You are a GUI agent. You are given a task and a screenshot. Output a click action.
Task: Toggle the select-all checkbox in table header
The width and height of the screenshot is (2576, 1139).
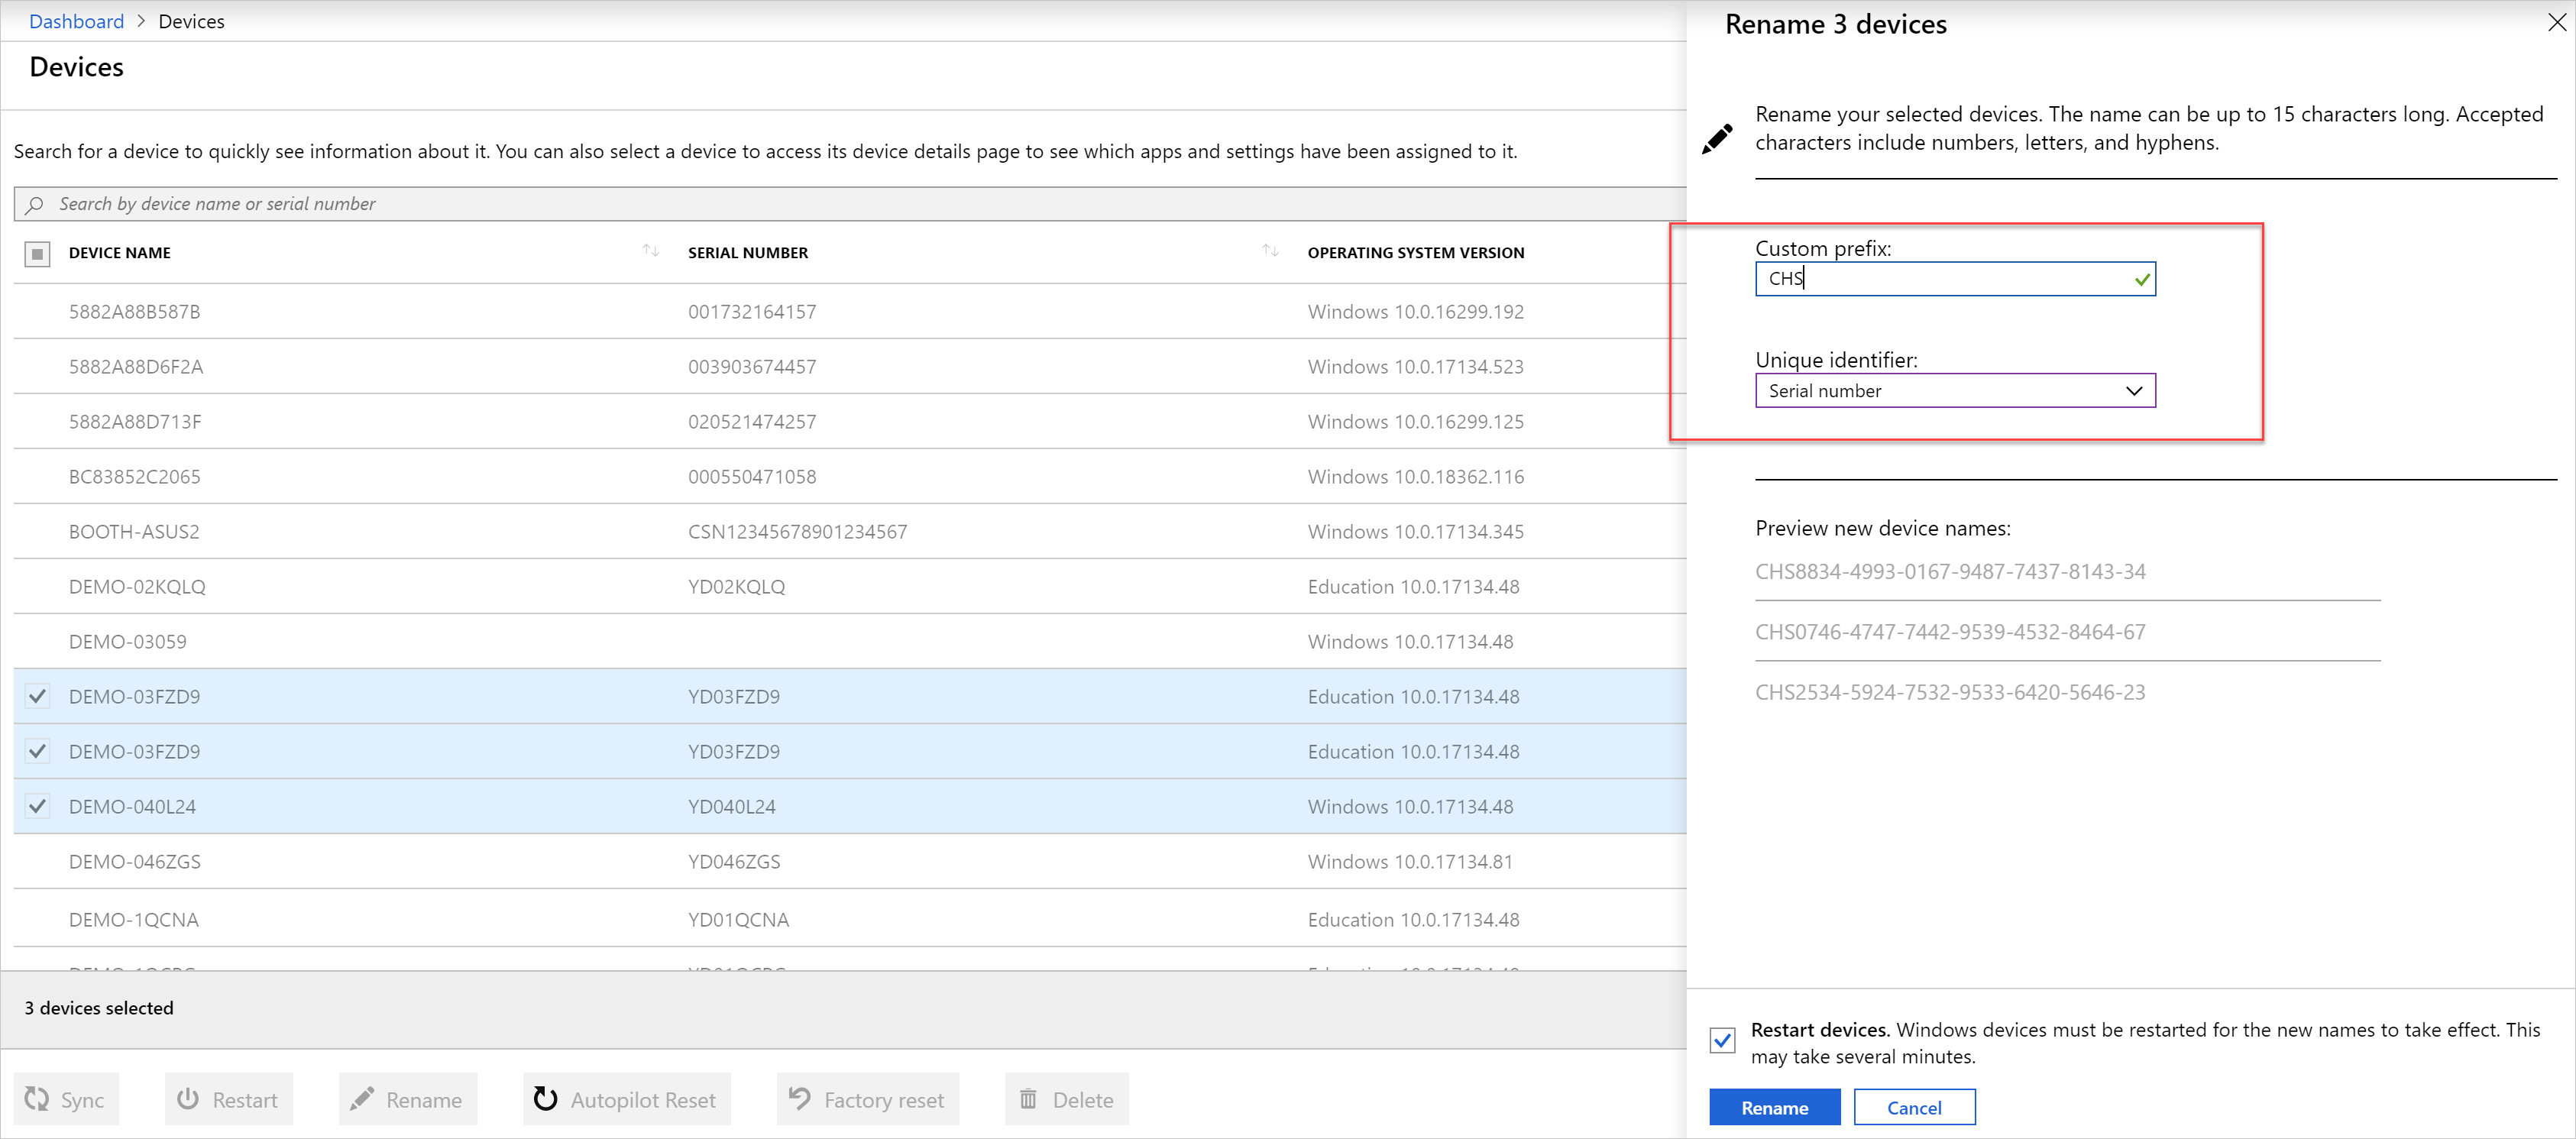coord(37,254)
